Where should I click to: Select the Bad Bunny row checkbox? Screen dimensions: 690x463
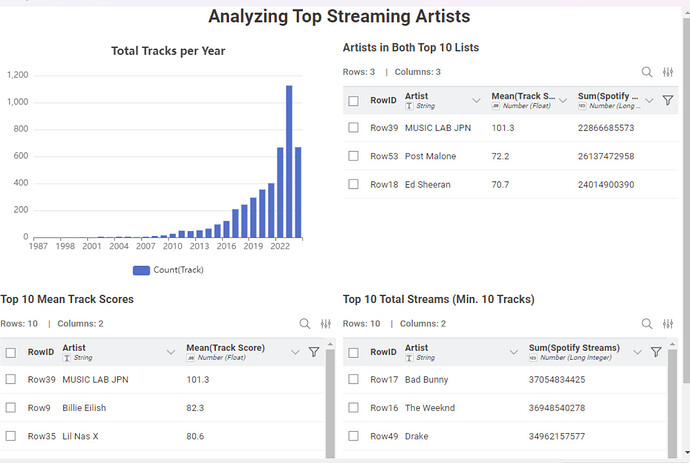(x=354, y=380)
